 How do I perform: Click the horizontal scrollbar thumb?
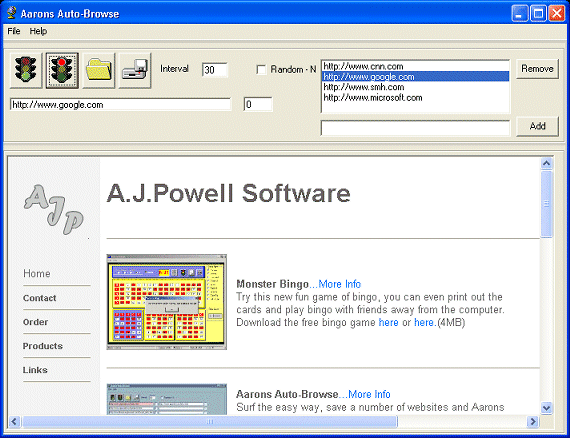click(210, 422)
